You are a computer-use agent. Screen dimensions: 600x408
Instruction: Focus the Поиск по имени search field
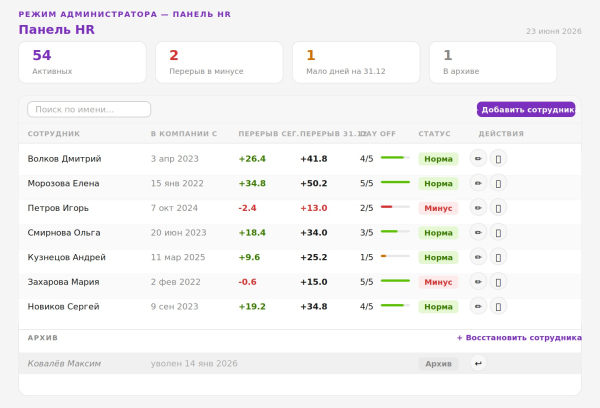[x=89, y=109]
